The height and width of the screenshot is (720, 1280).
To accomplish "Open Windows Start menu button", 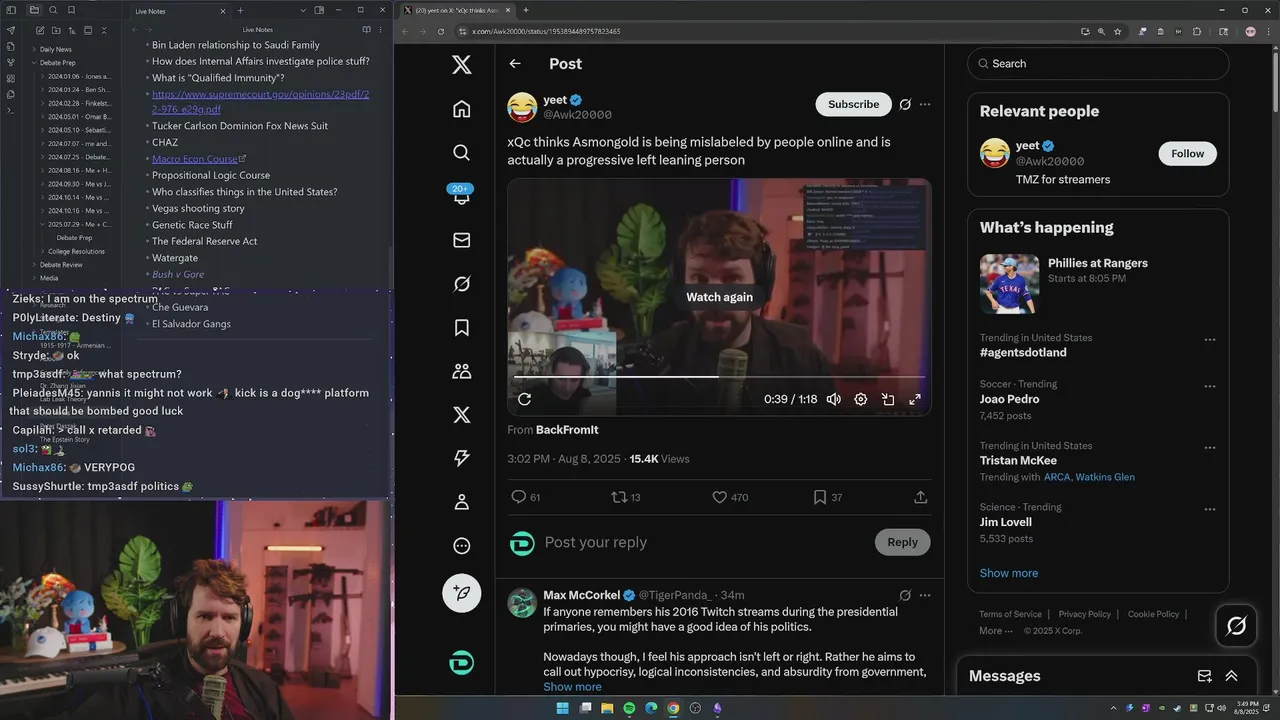I will [x=562, y=708].
